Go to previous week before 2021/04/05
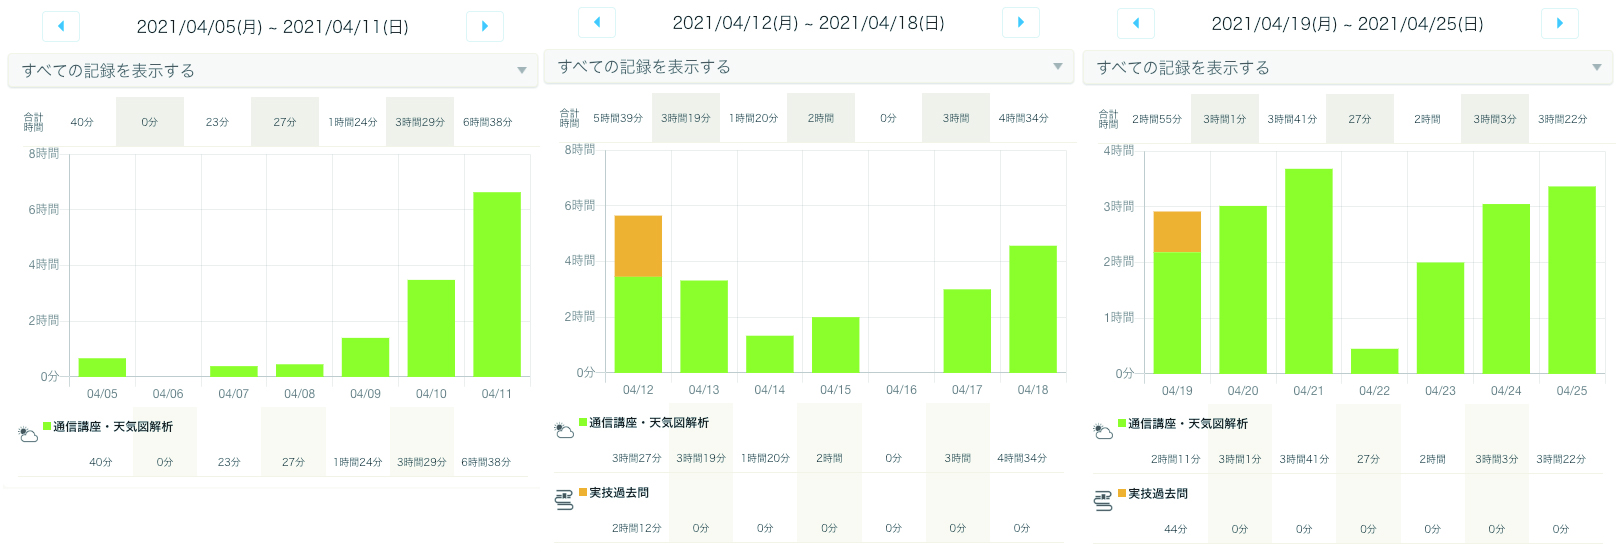Screen dimensions: 1617x556 61,26
